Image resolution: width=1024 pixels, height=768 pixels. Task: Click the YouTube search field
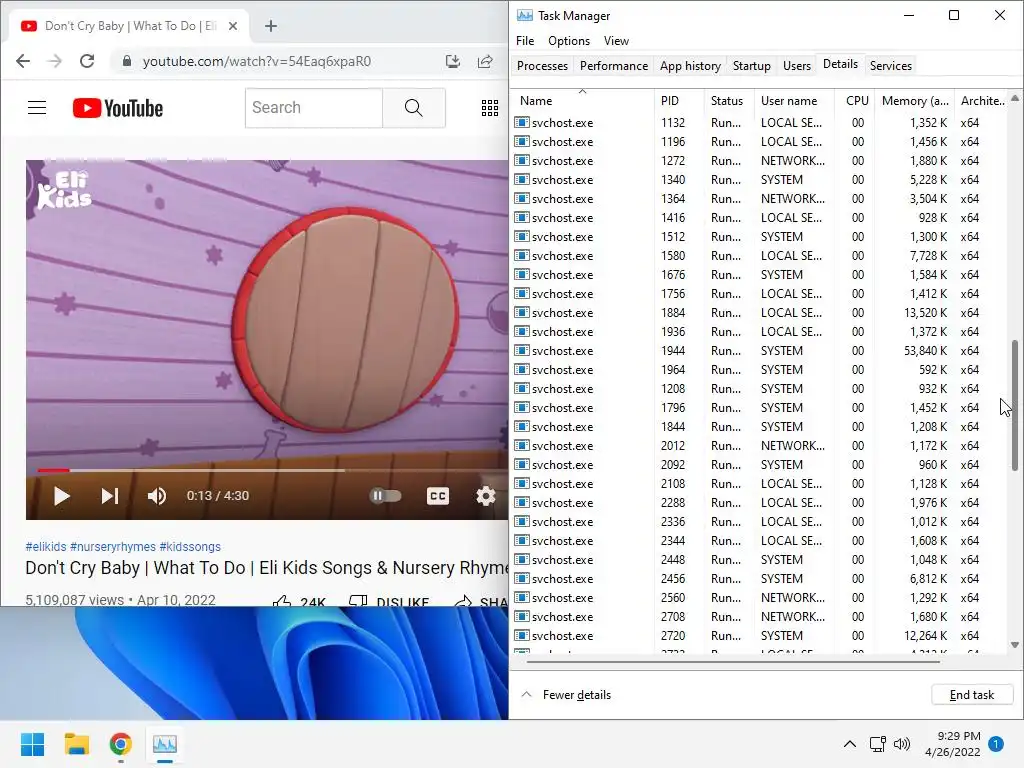314,108
